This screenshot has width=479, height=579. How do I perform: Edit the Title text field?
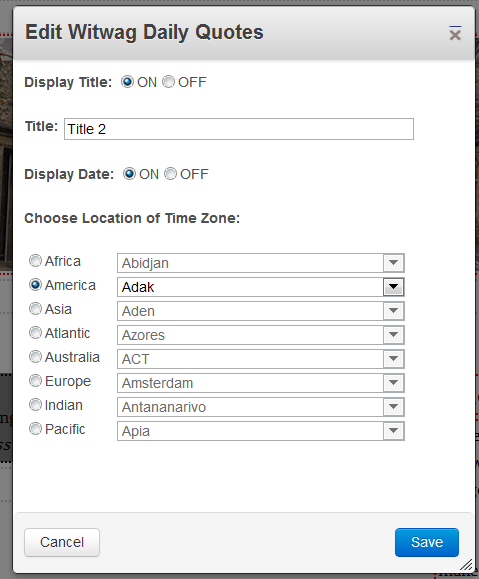coord(239,129)
